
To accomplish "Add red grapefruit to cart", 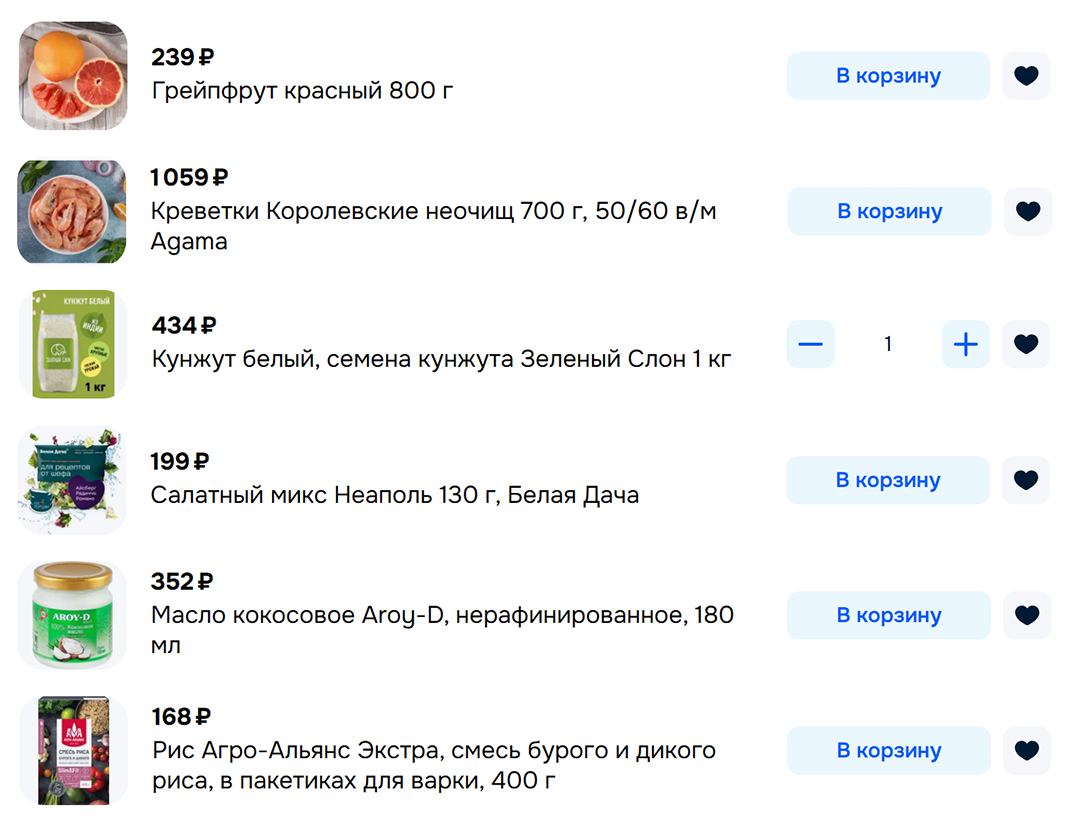I will [x=888, y=76].
